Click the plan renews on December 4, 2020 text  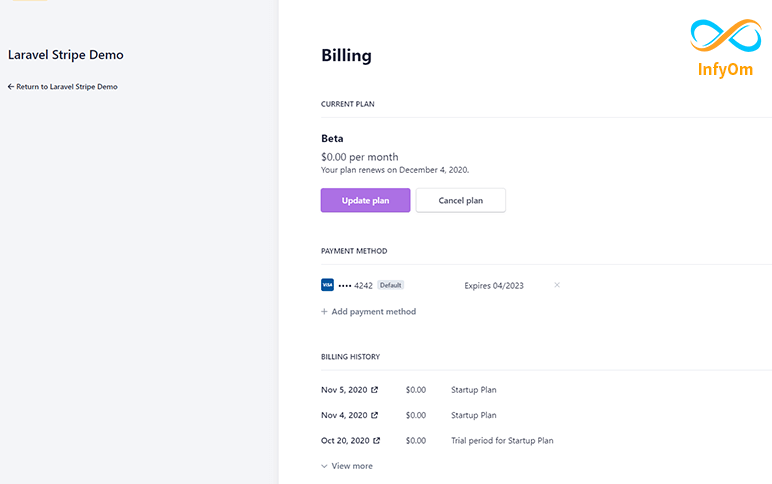pos(395,170)
